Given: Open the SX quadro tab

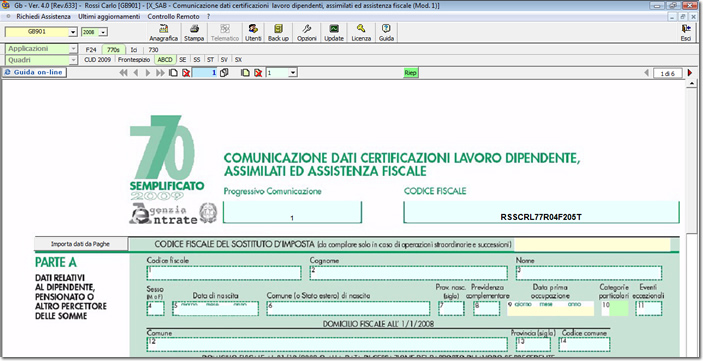Looking at the screenshot, I should pos(238,60).
